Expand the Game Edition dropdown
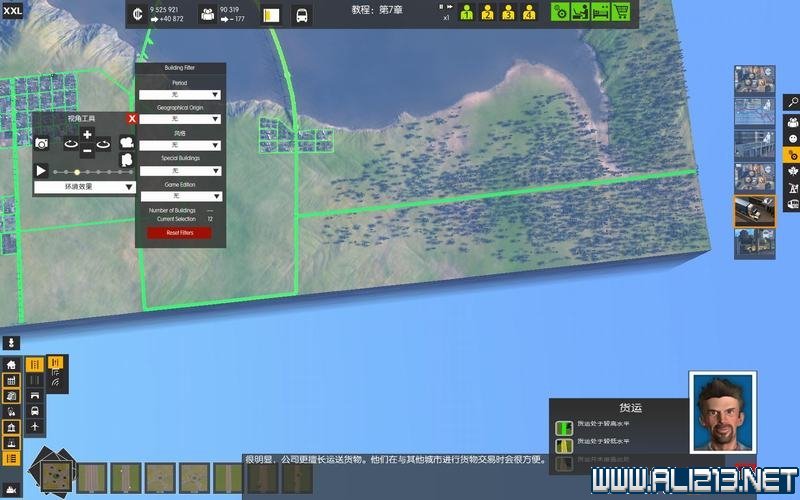Screen dimensions: 800x500 pos(180,196)
